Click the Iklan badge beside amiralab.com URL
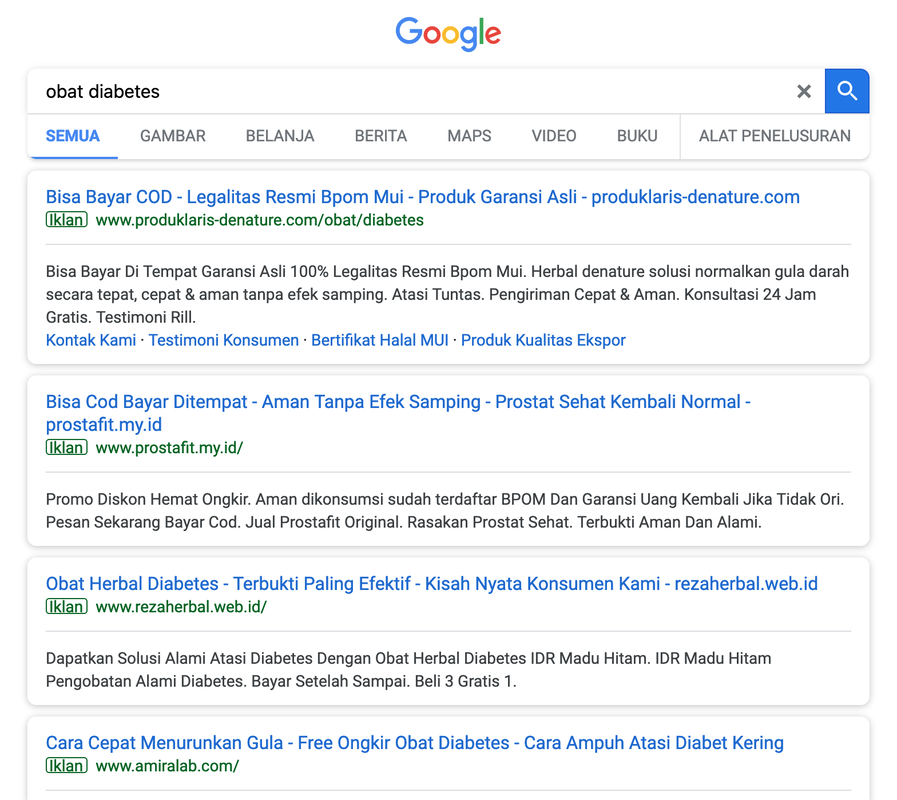The height and width of the screenshot is (800, 897). pyautogui.click(x=66, y=766)
